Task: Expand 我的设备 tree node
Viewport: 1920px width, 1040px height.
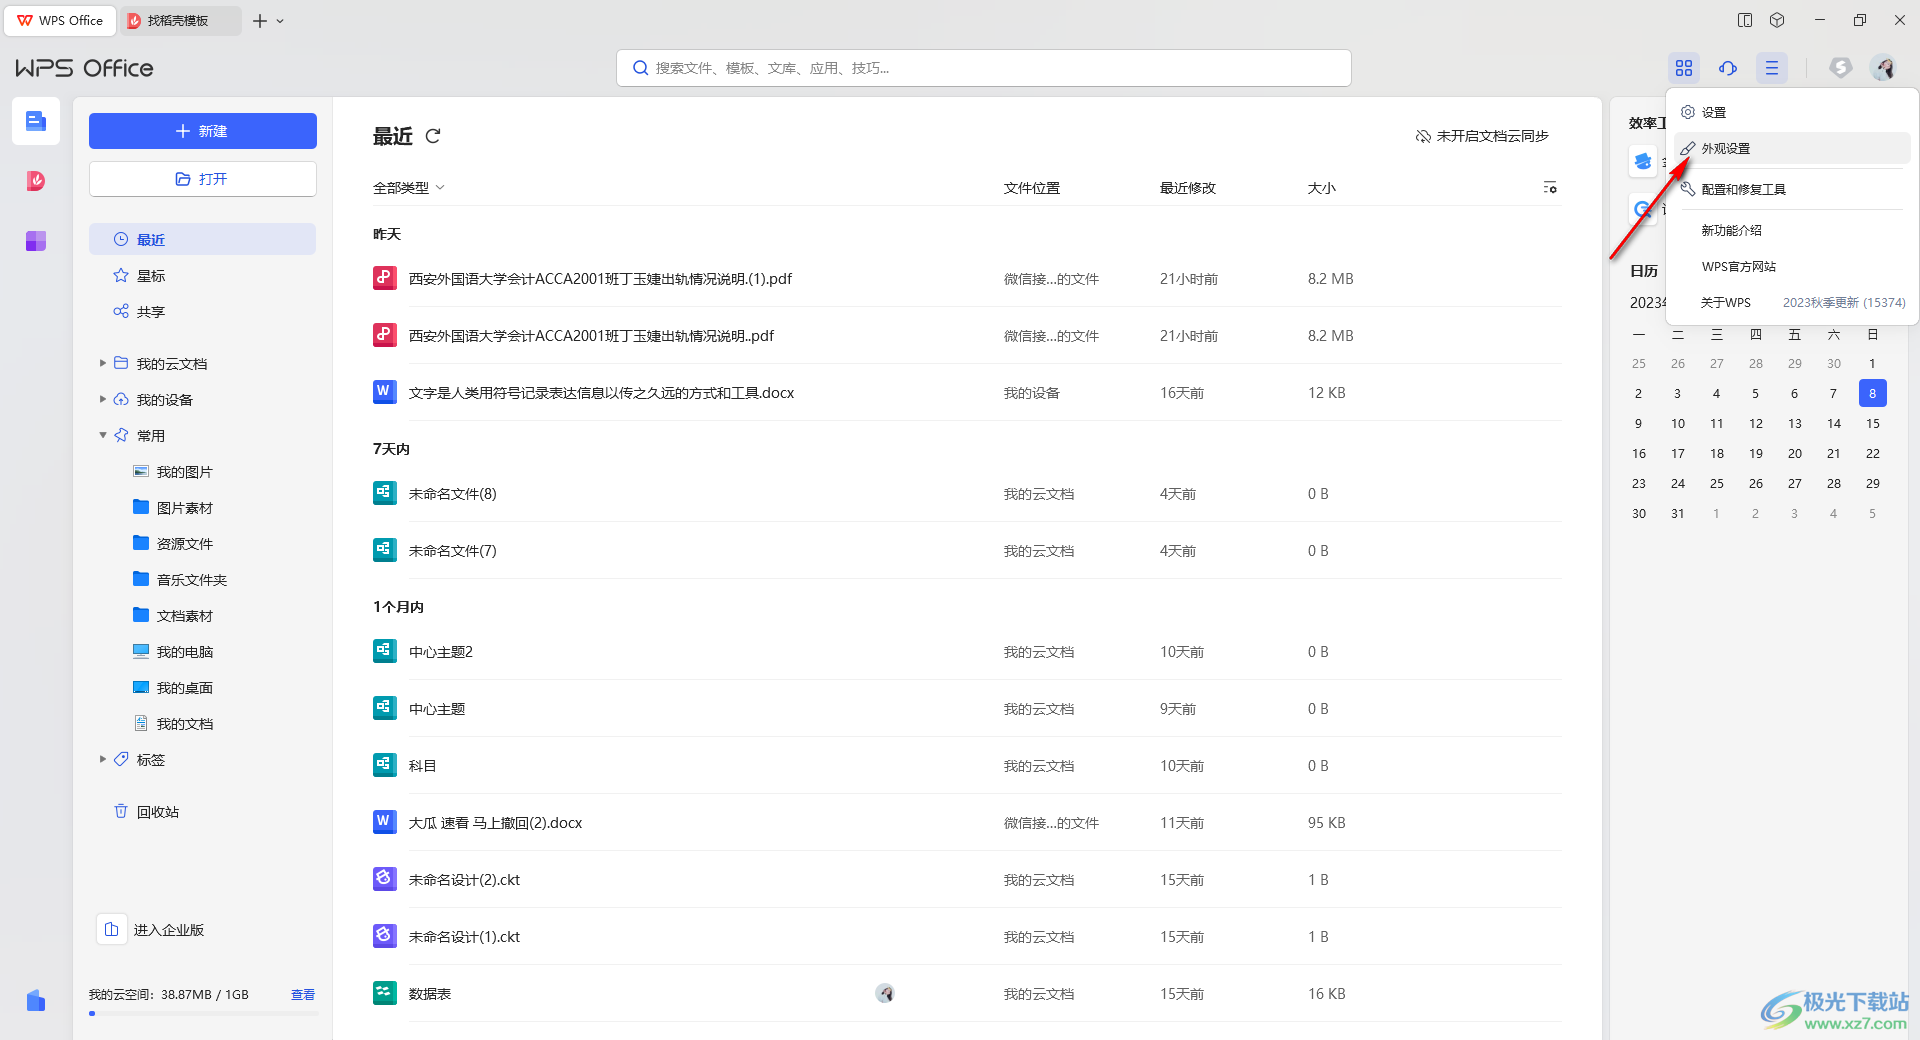Action: point(103,399)
